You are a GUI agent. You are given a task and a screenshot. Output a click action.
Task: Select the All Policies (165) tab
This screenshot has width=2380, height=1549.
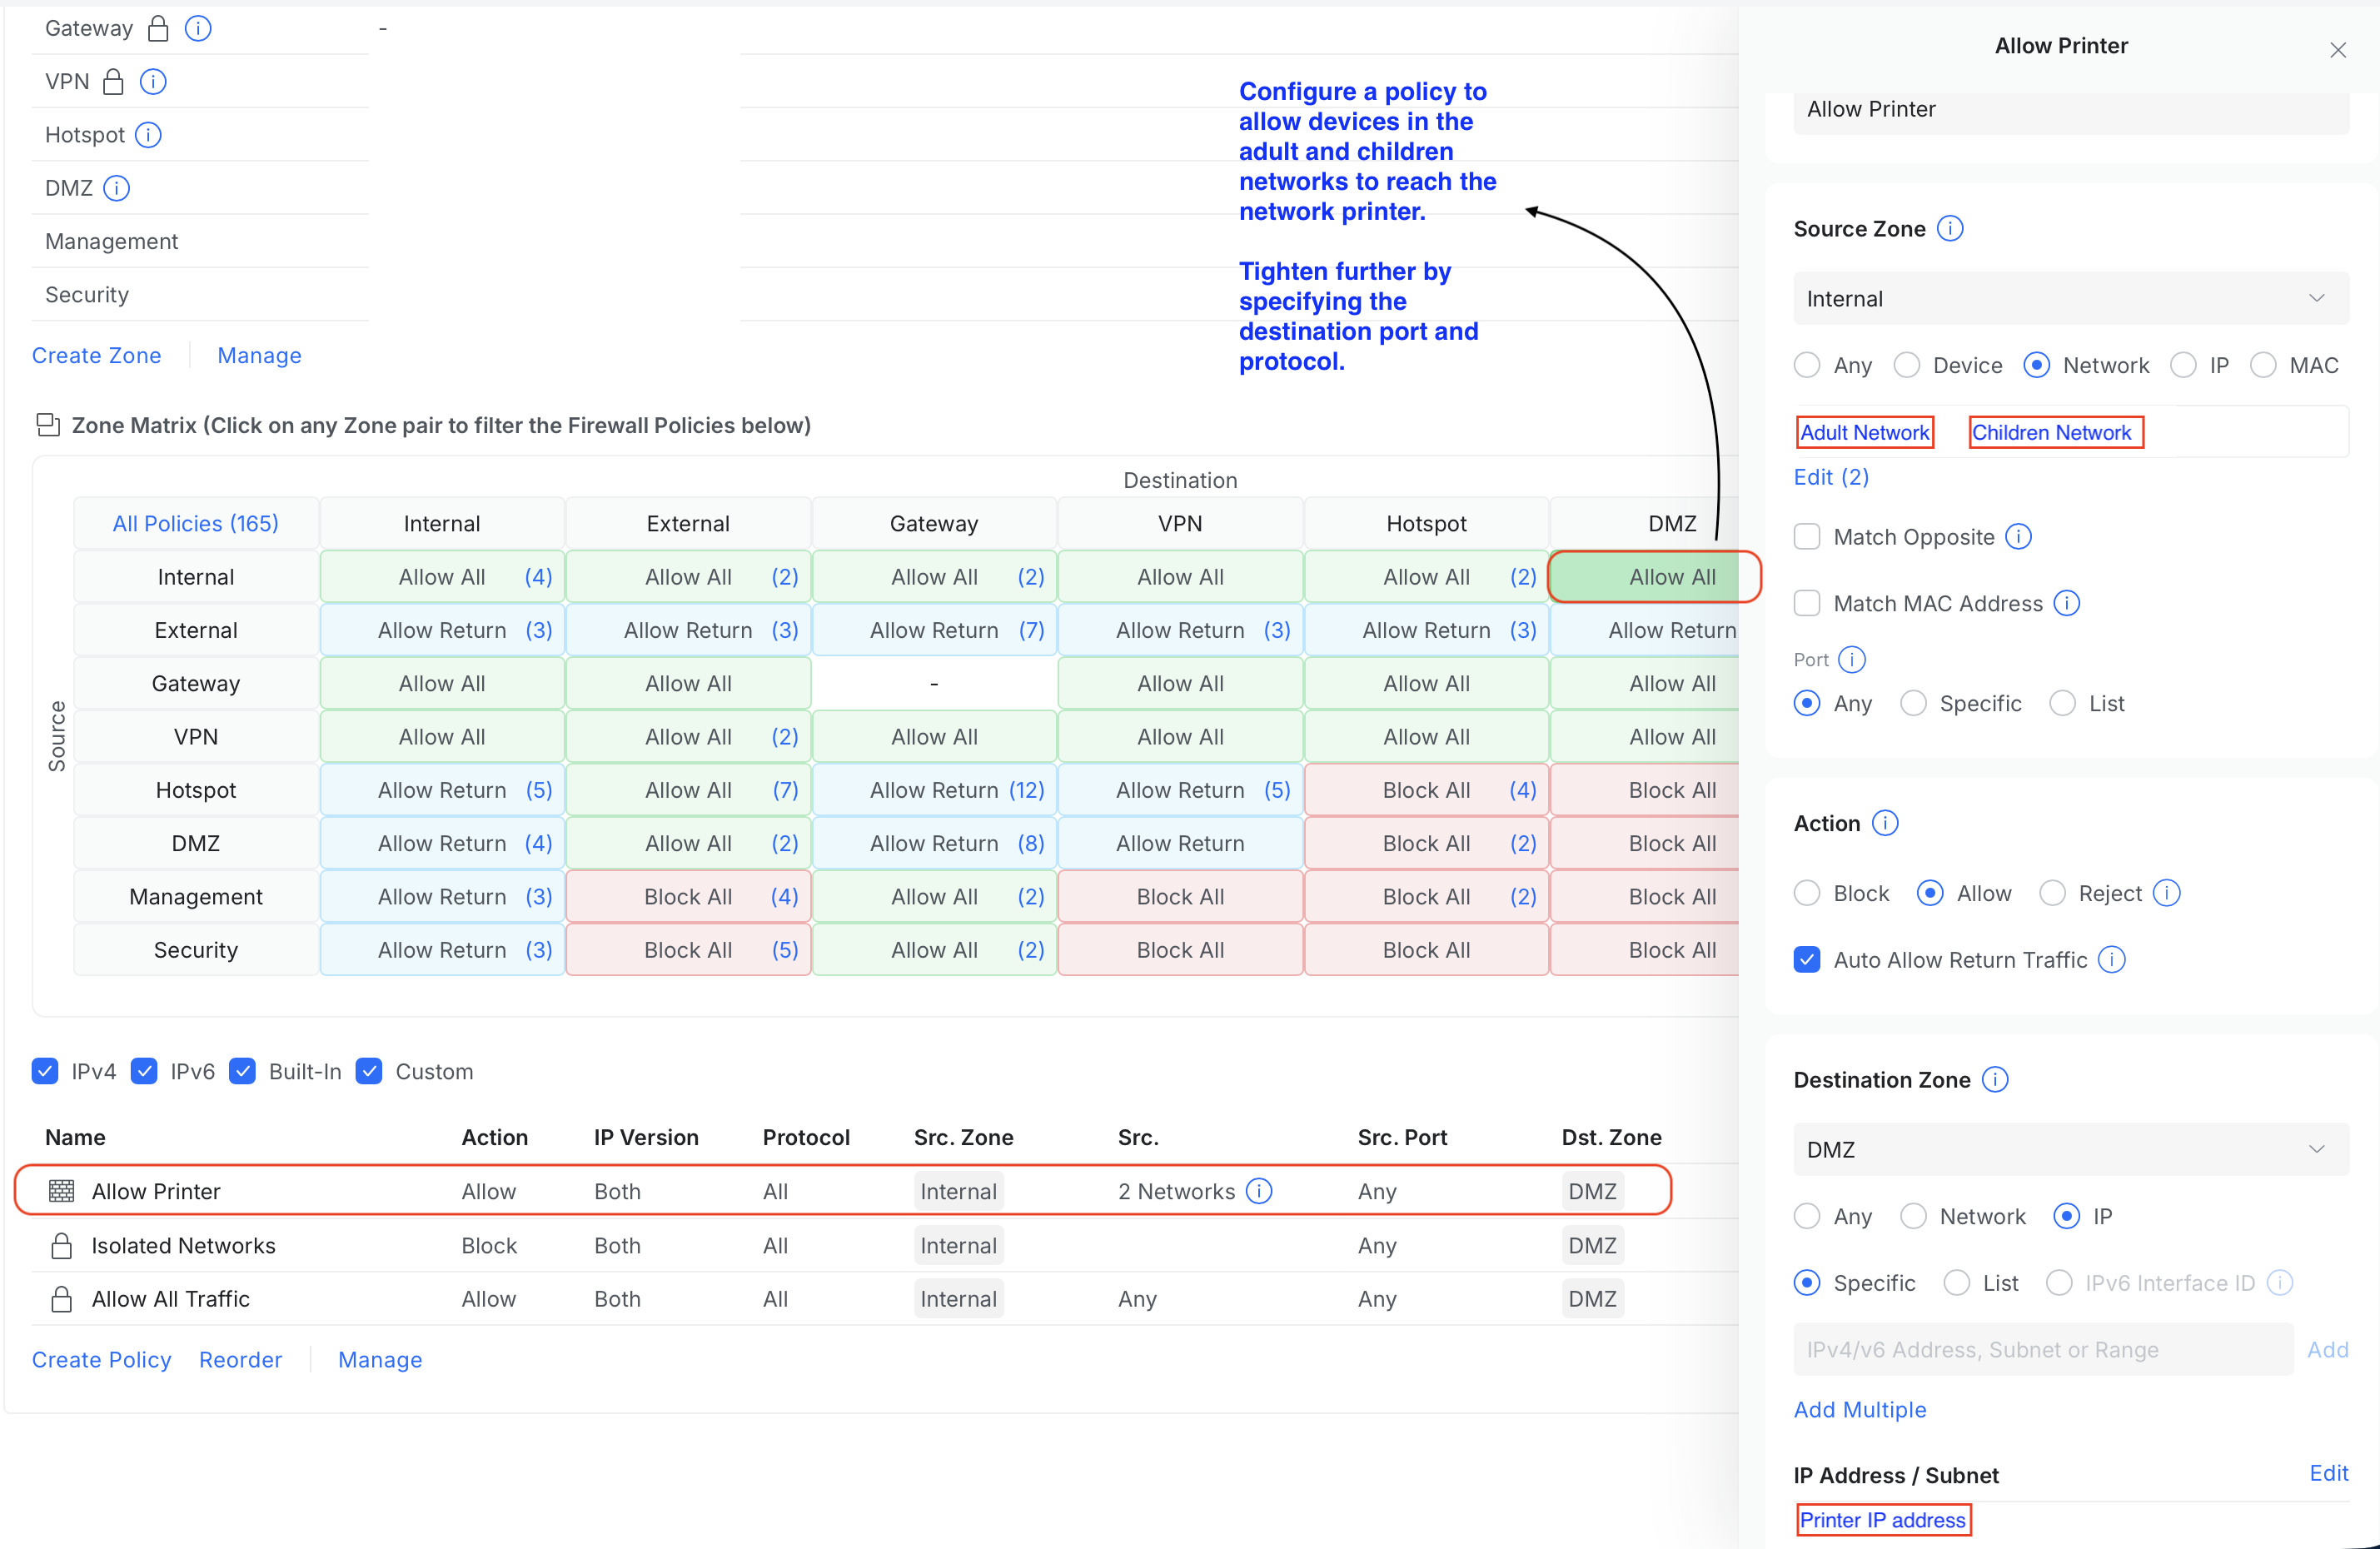[x=195, y=523]
